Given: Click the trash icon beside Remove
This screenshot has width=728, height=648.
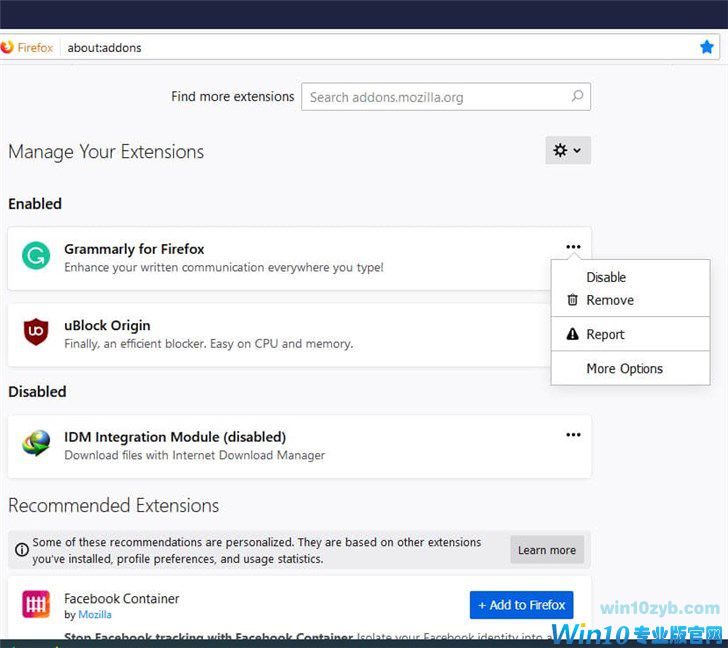Looking at the screenshot, I should 572,300.
